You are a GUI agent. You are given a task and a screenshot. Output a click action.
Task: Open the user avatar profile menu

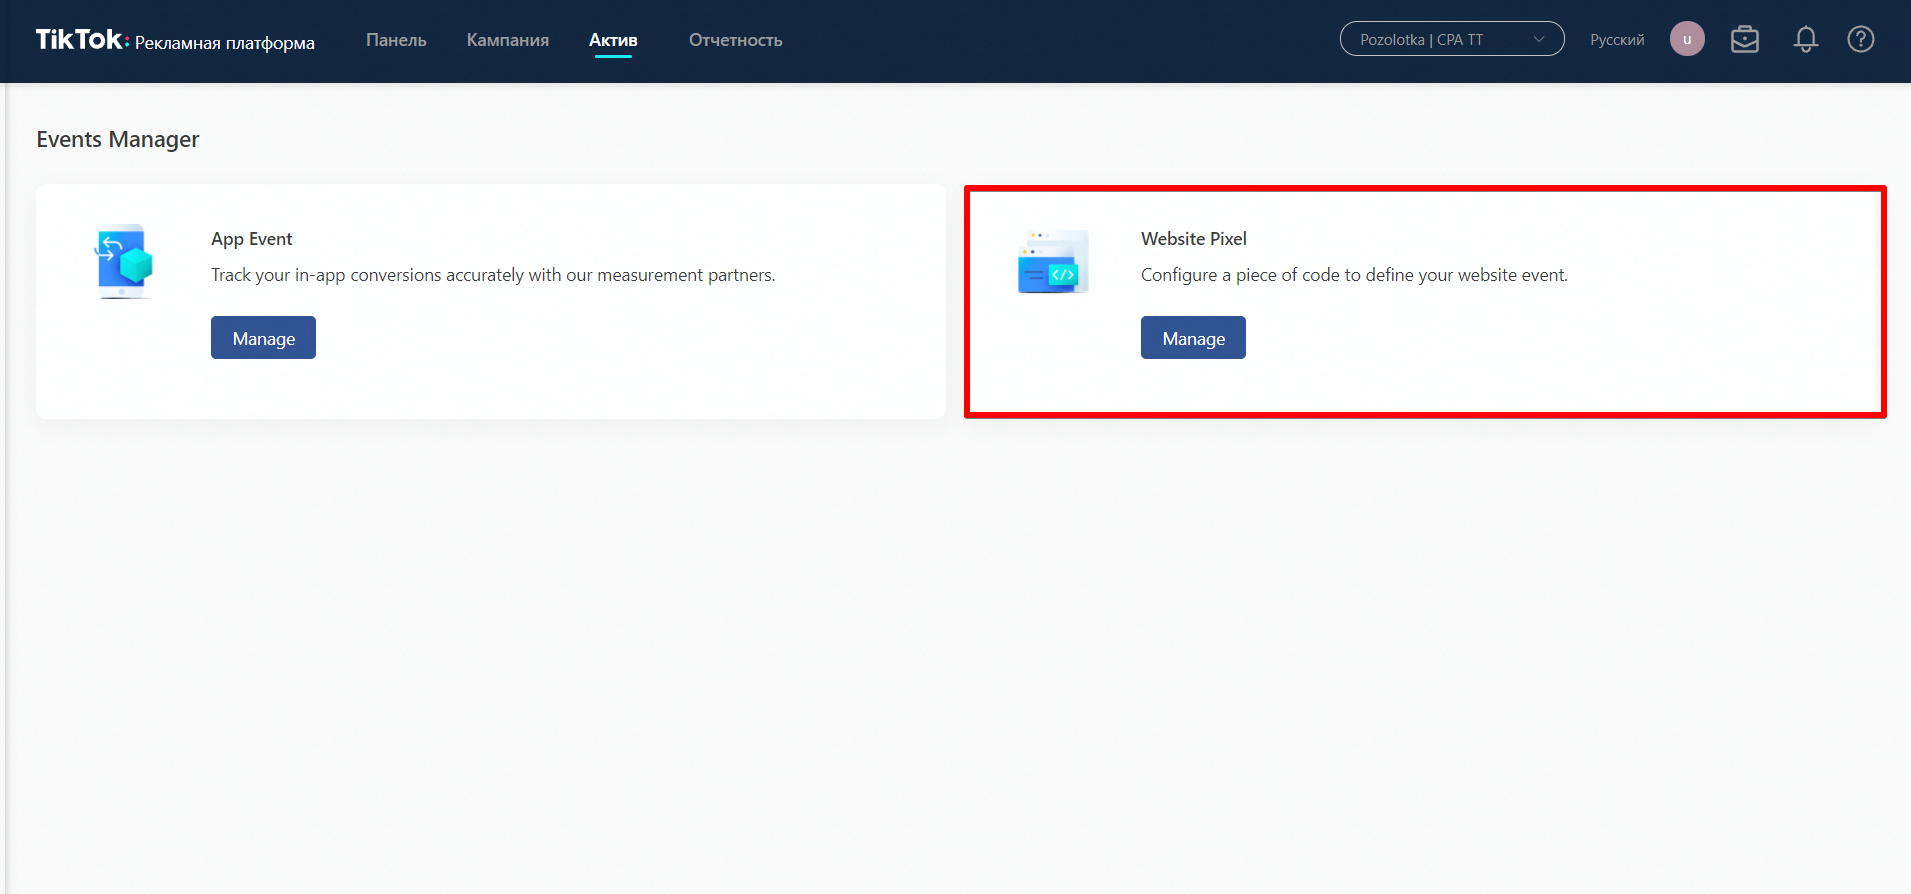tap(1687, 40)
